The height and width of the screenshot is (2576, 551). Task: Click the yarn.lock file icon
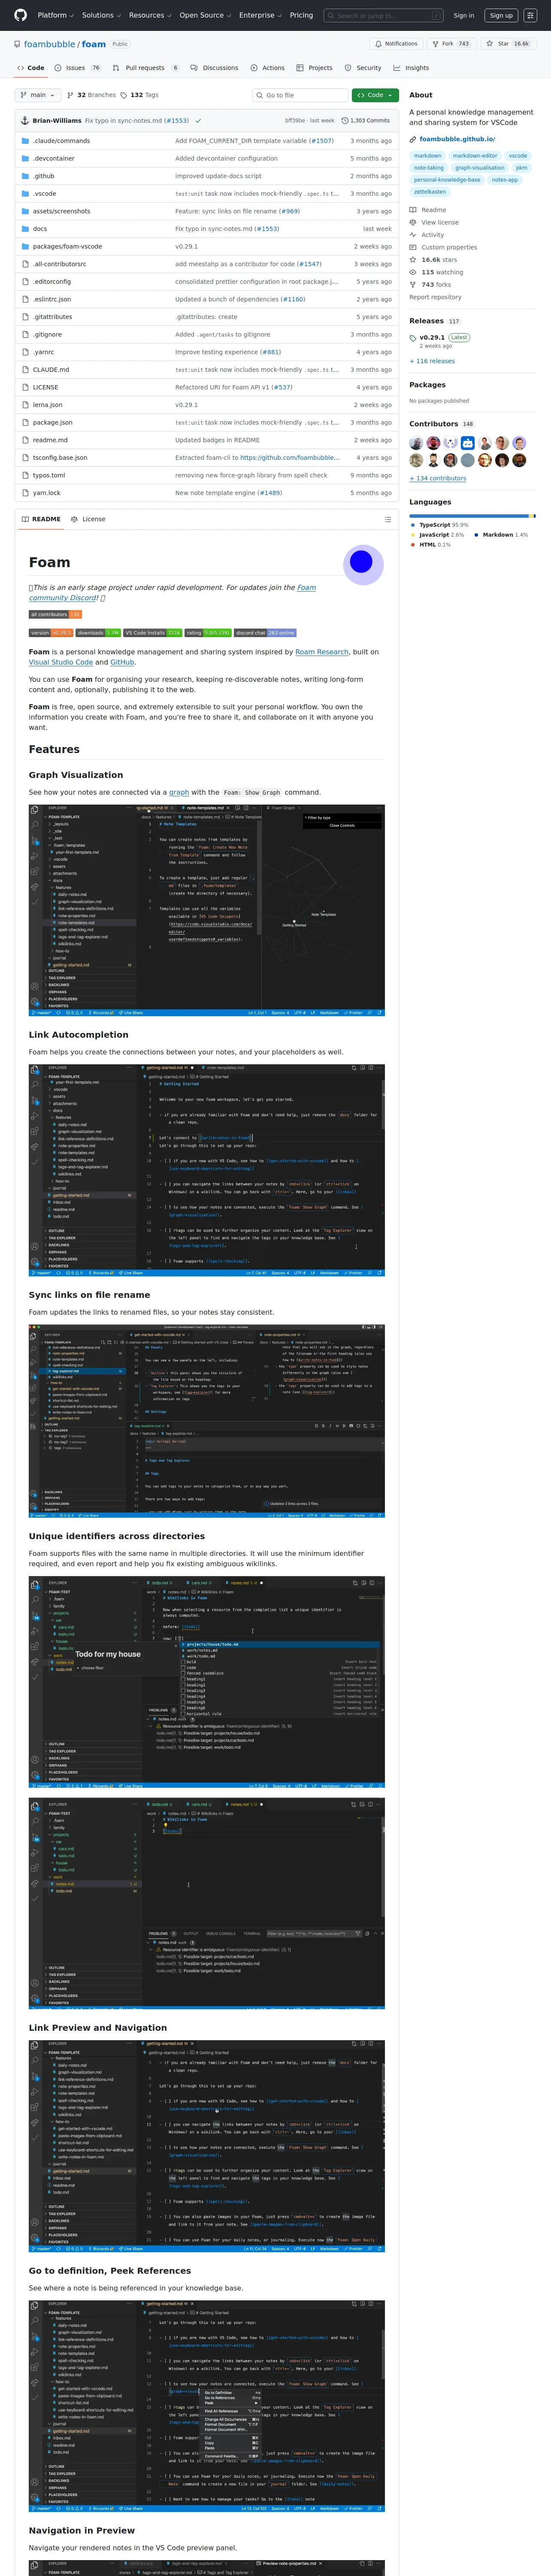coord(25,493)
